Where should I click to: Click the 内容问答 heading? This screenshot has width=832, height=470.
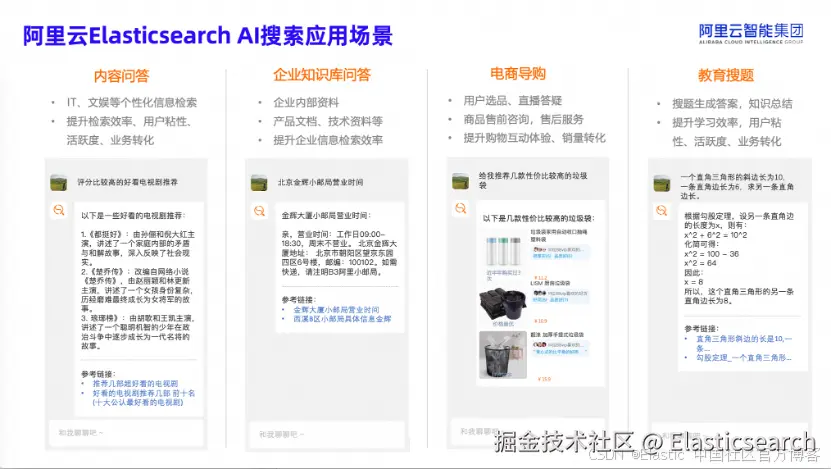tap(122, 76)
